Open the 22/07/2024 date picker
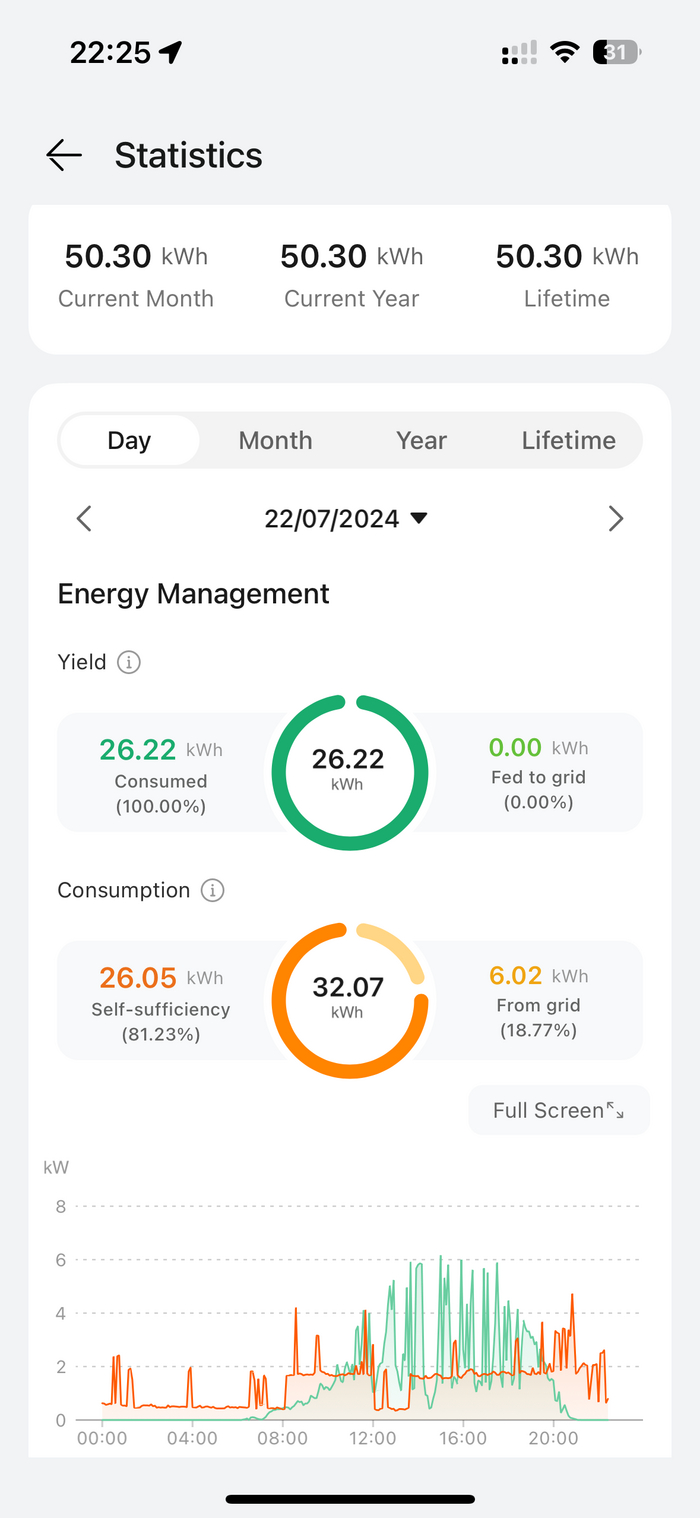This screenshot has height=1518, width=700. pyautogui.click(x=346, y=518)
